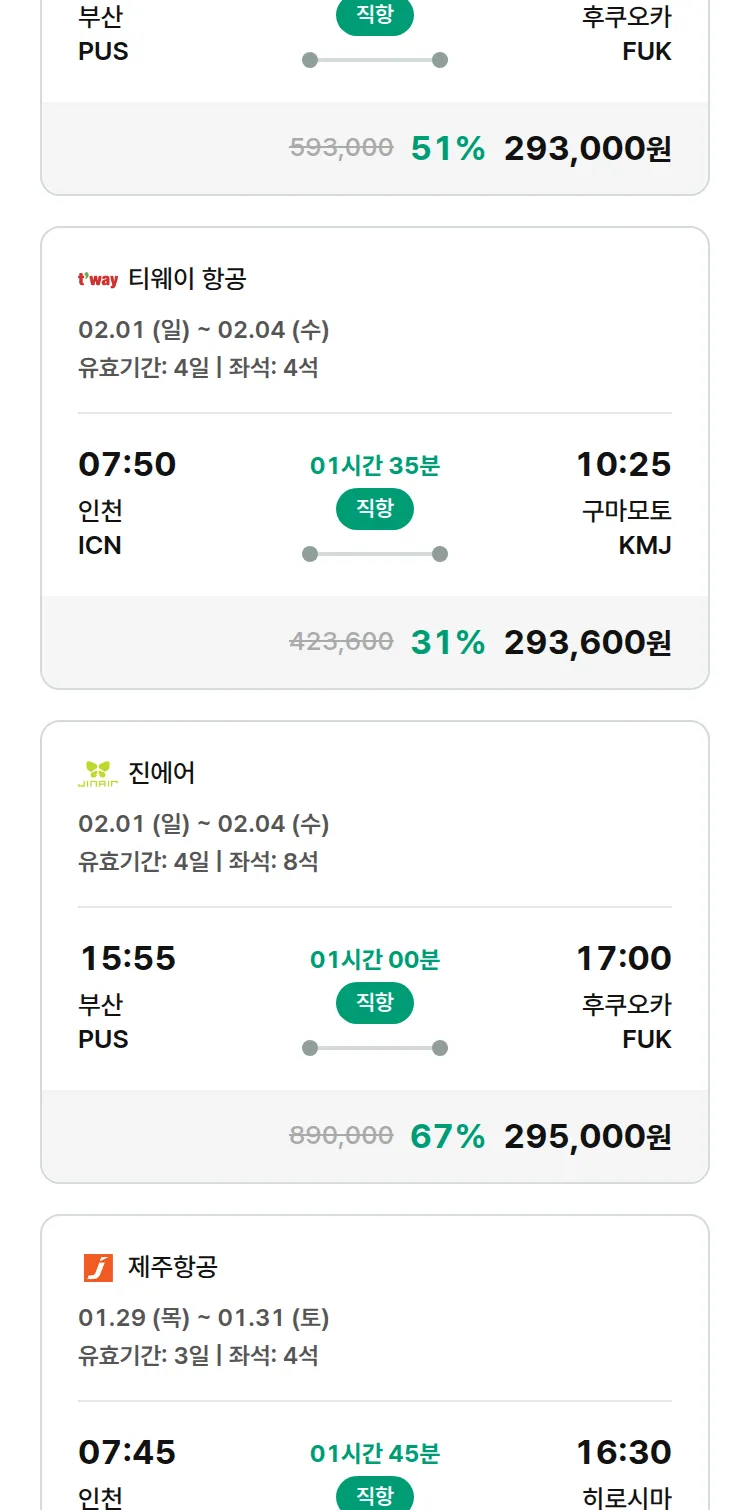This screenshot has height=1510, width=750.
Task: Open the 진에어 flight card title
Action: [x=162, y=773]
